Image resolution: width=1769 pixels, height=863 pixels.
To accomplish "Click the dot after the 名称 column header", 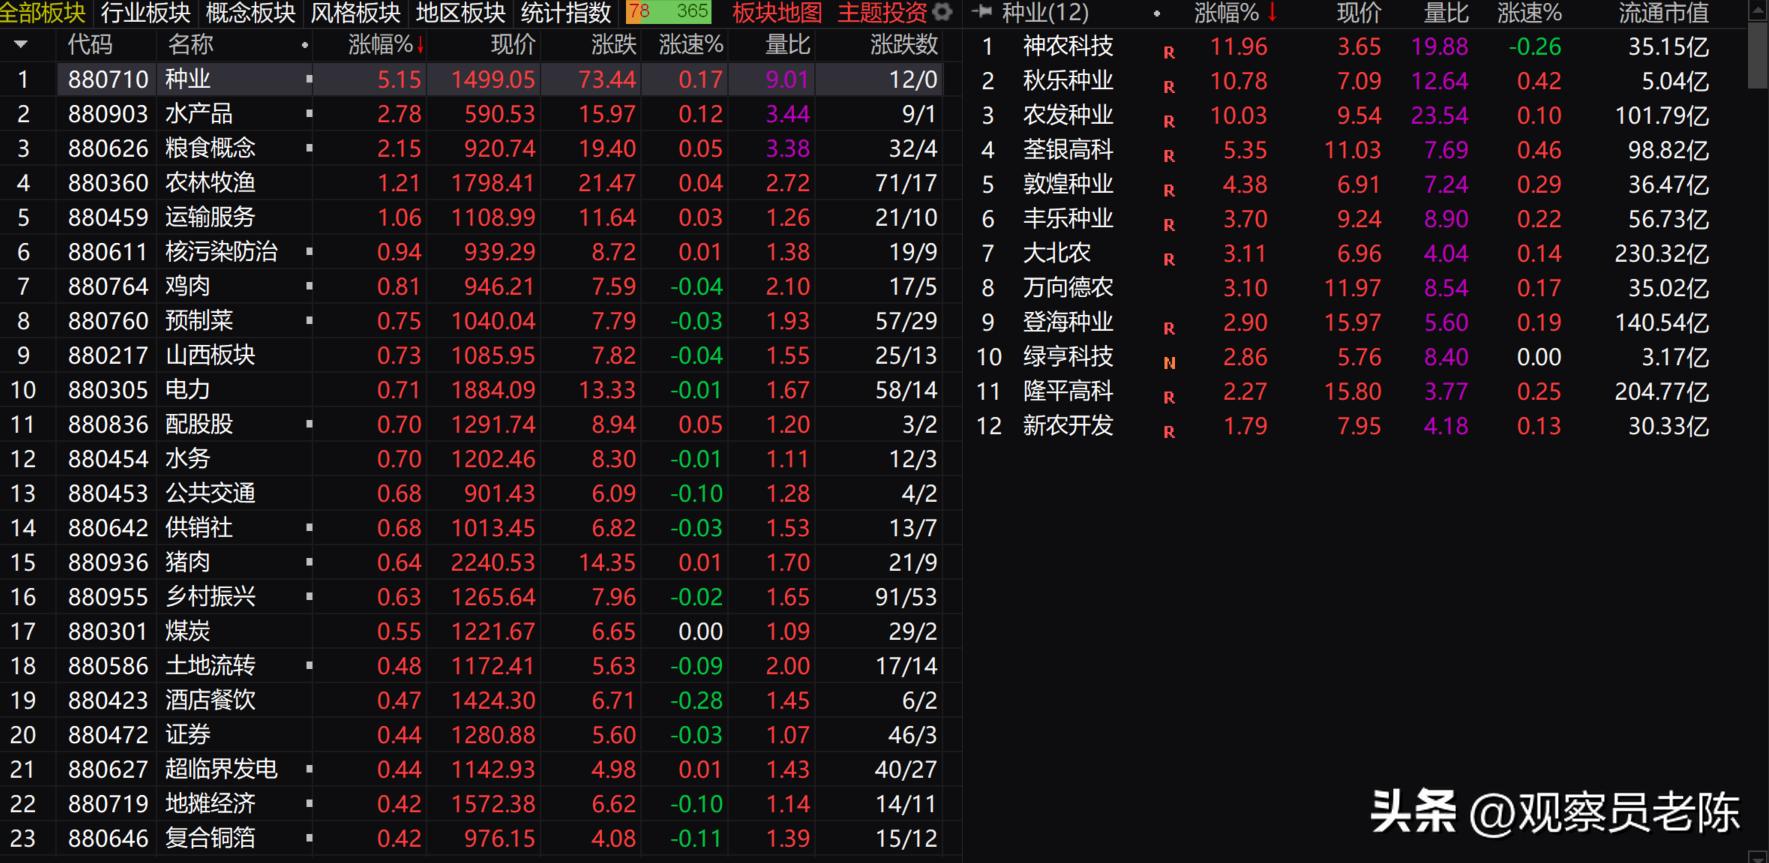I will [304, 46].
